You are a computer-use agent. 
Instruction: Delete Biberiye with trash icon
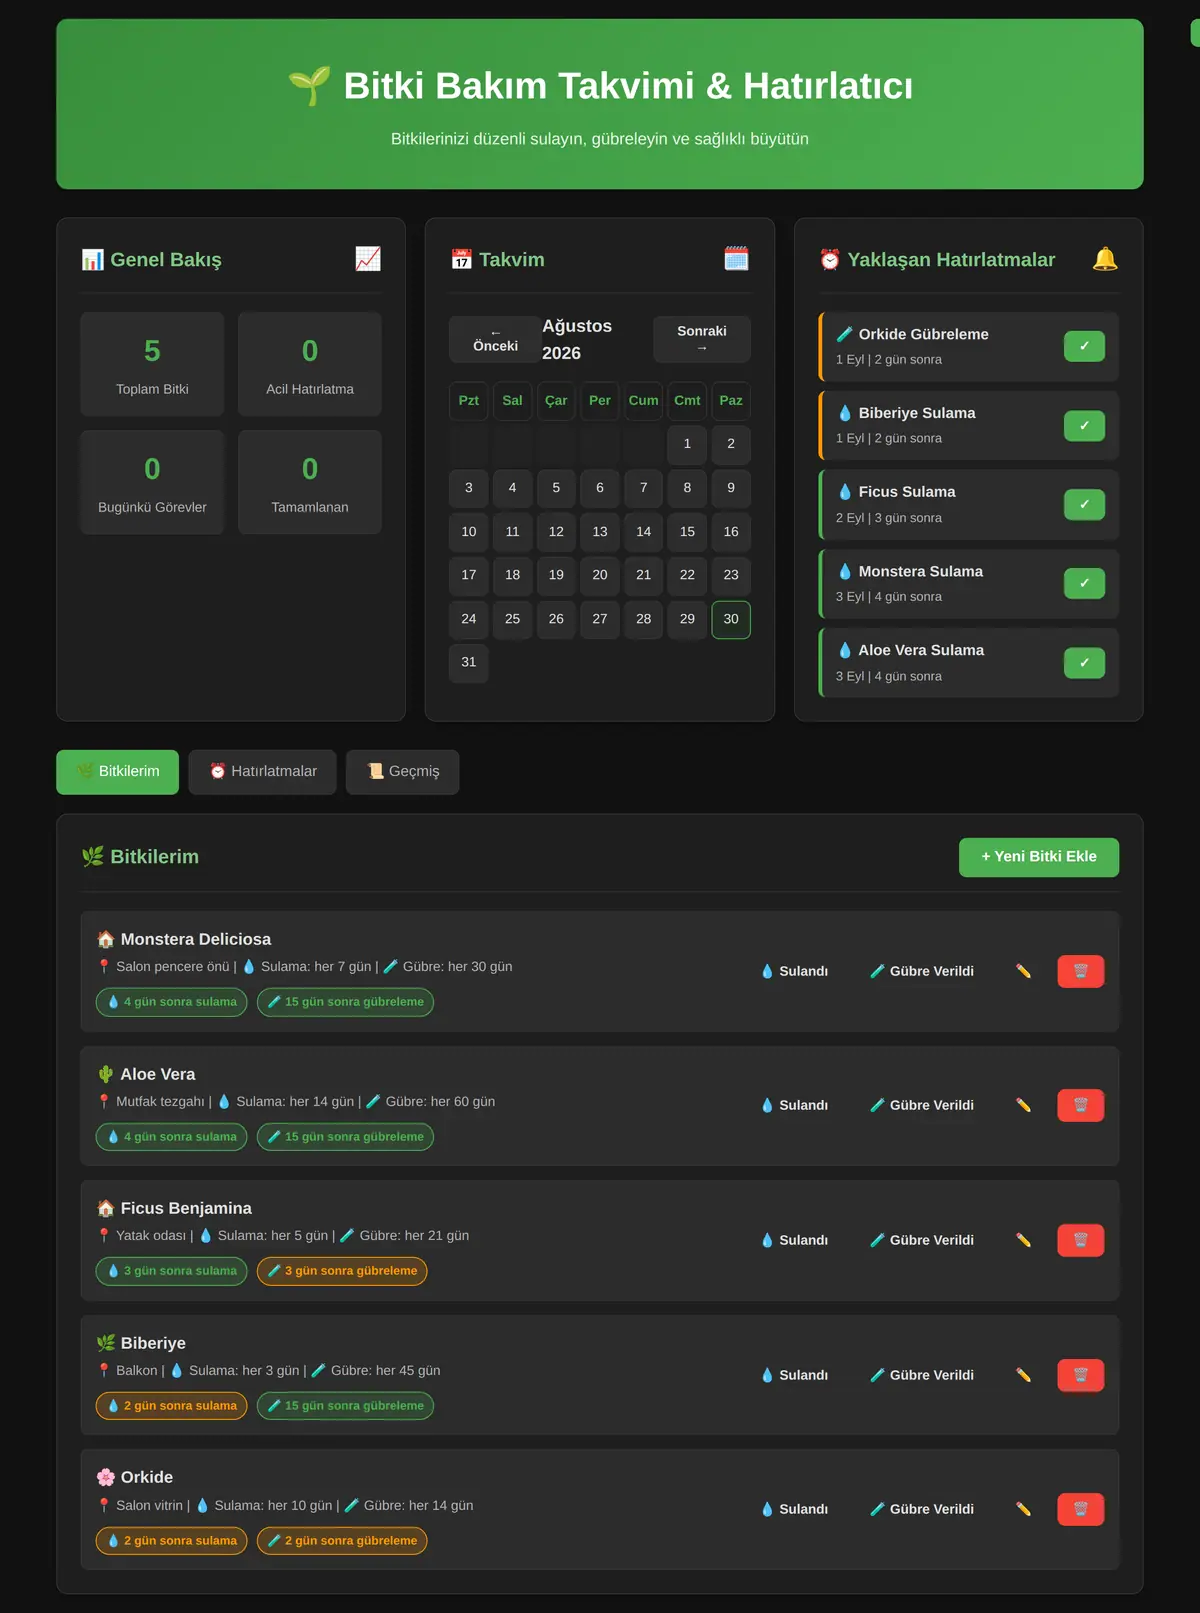(x=1081, y=1375)
